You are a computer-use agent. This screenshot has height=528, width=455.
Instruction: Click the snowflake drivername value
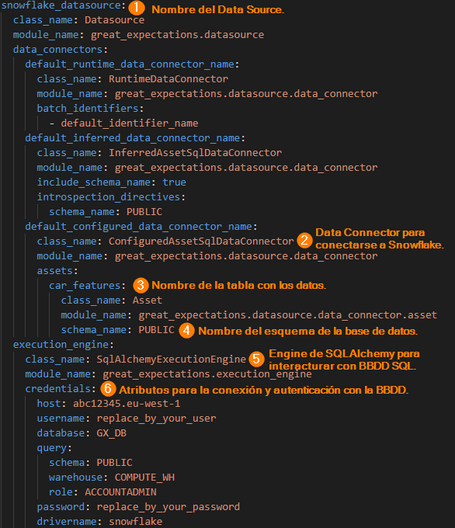(135, 522)
